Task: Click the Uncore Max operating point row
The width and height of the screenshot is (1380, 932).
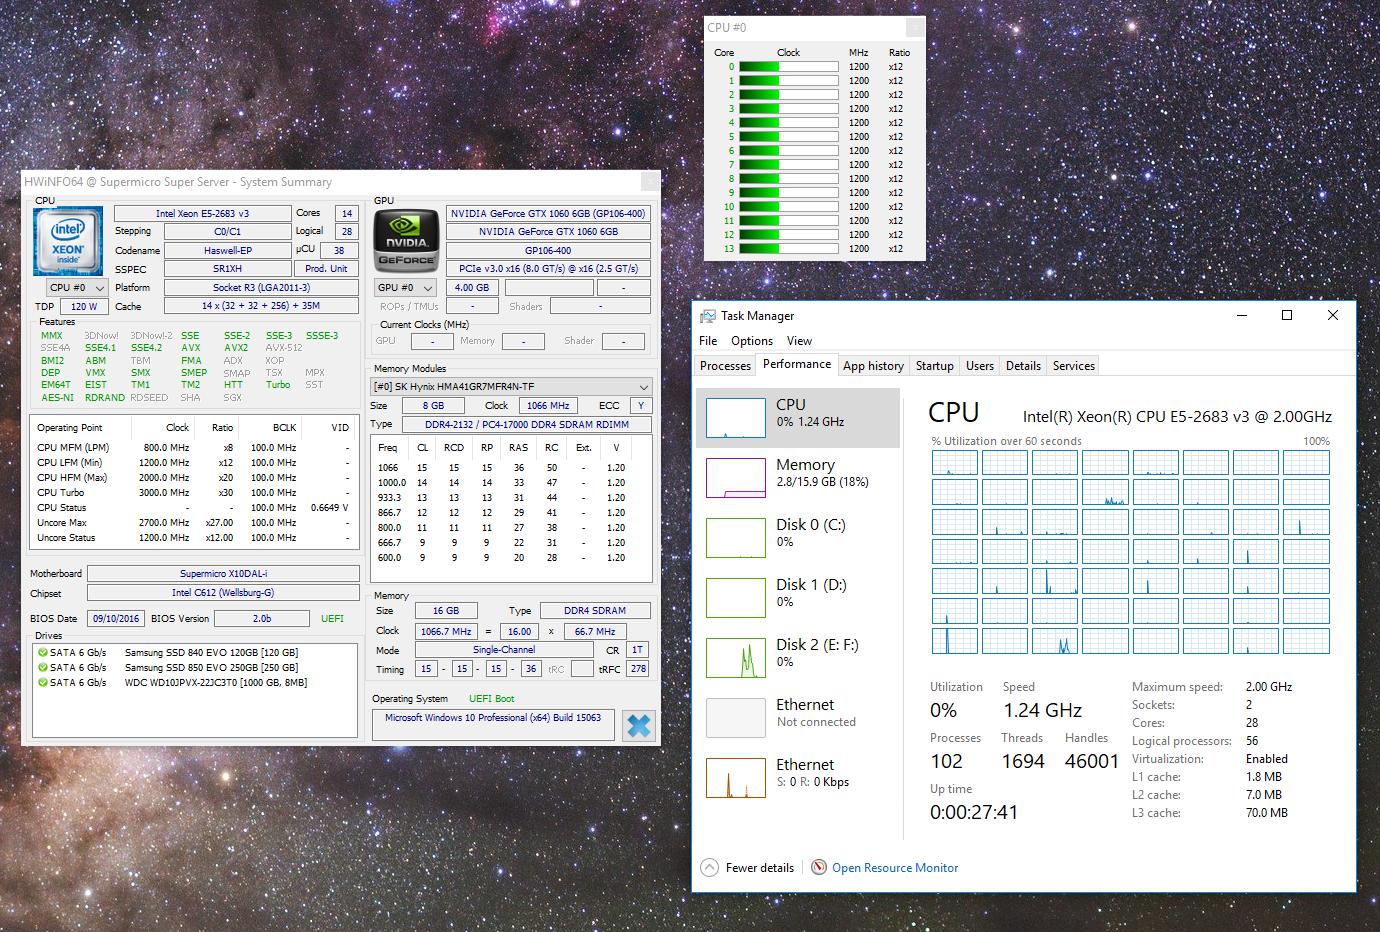Action: [x=192, y=523]
